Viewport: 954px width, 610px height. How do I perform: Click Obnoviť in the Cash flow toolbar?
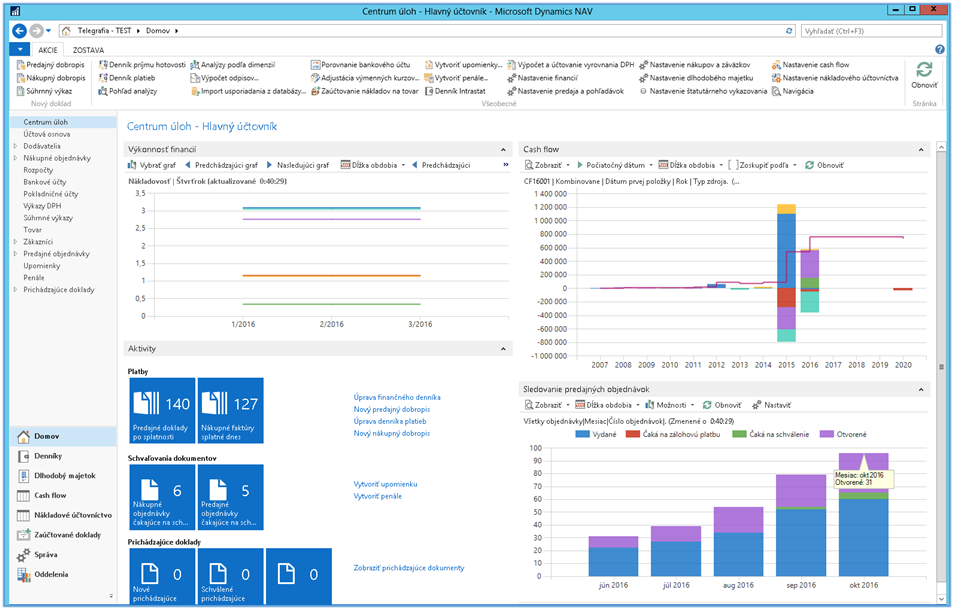click(824, 165)
